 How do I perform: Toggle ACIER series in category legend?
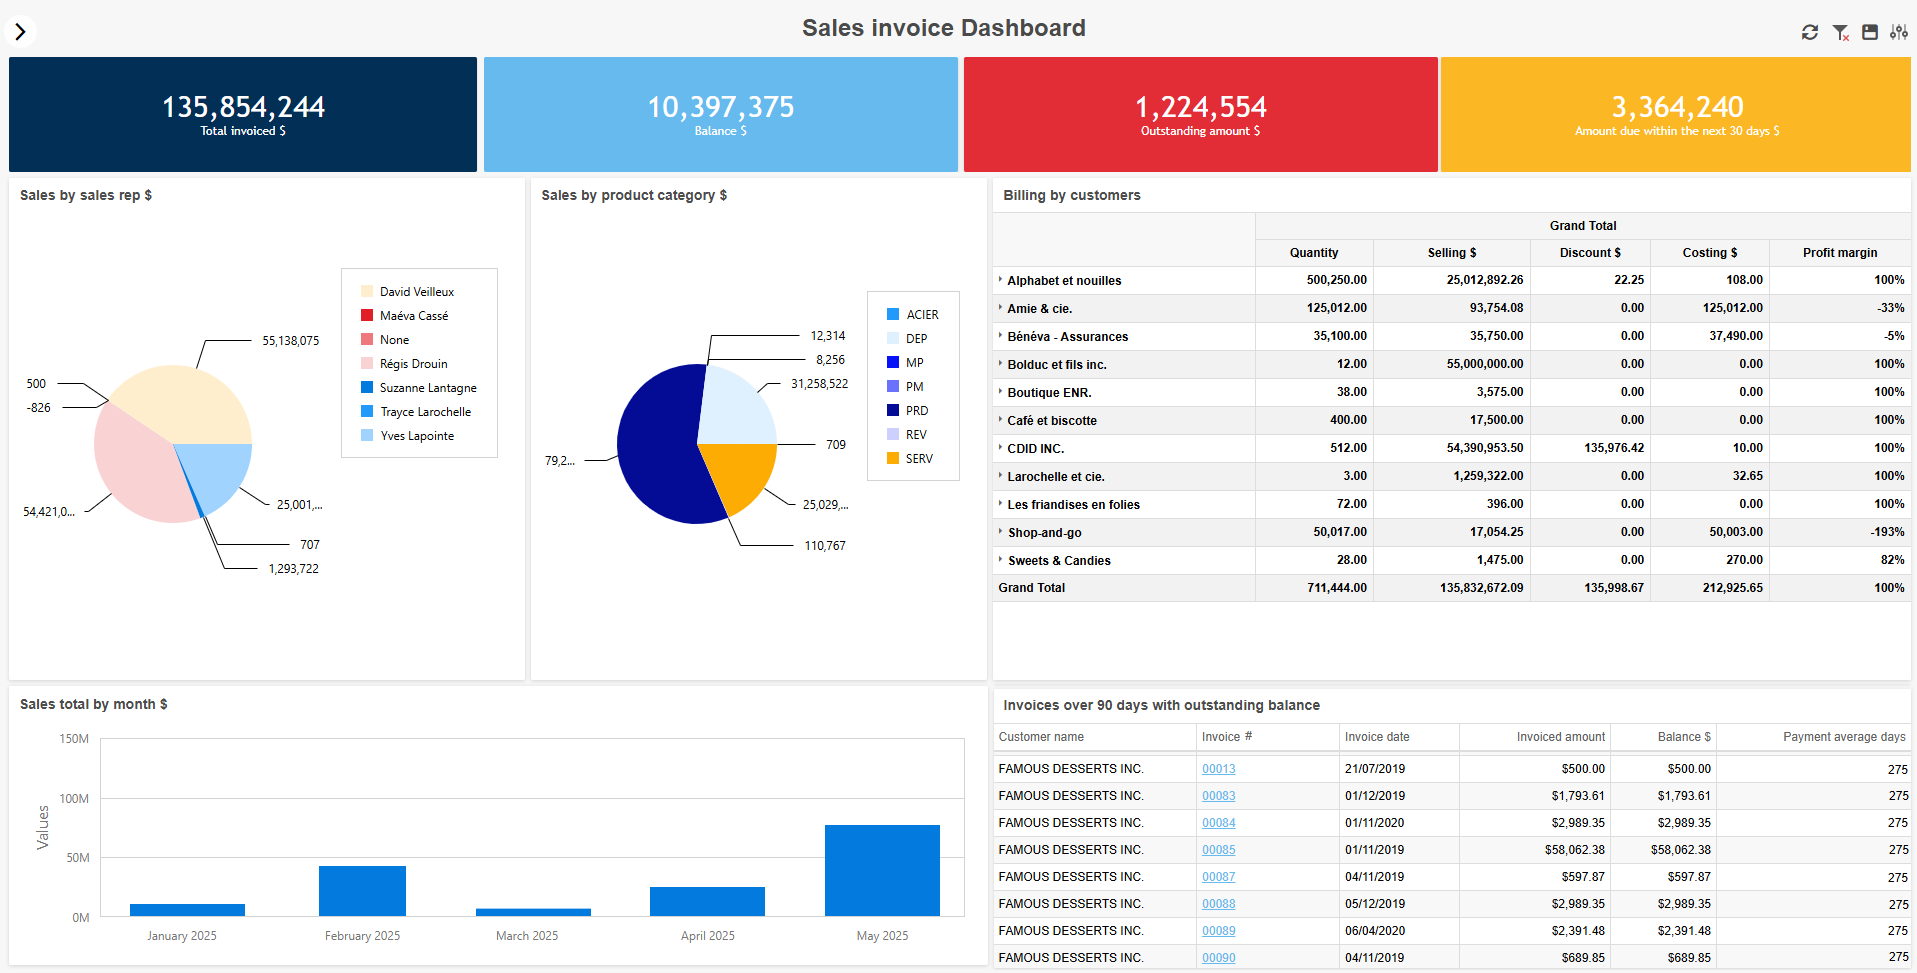click(921, 315)
